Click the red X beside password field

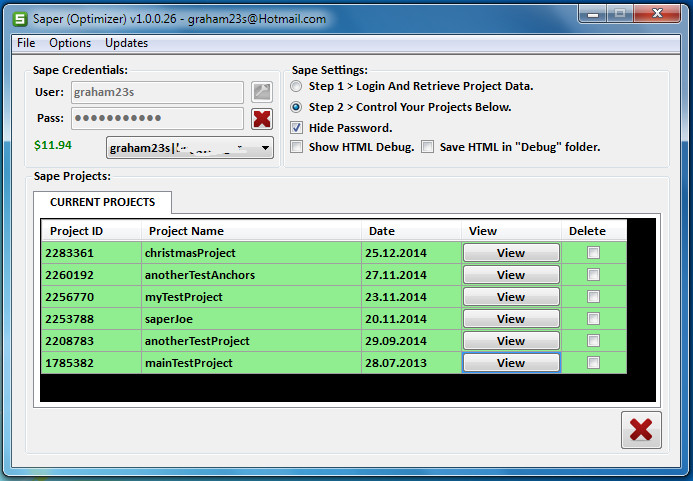pos(262,118)
